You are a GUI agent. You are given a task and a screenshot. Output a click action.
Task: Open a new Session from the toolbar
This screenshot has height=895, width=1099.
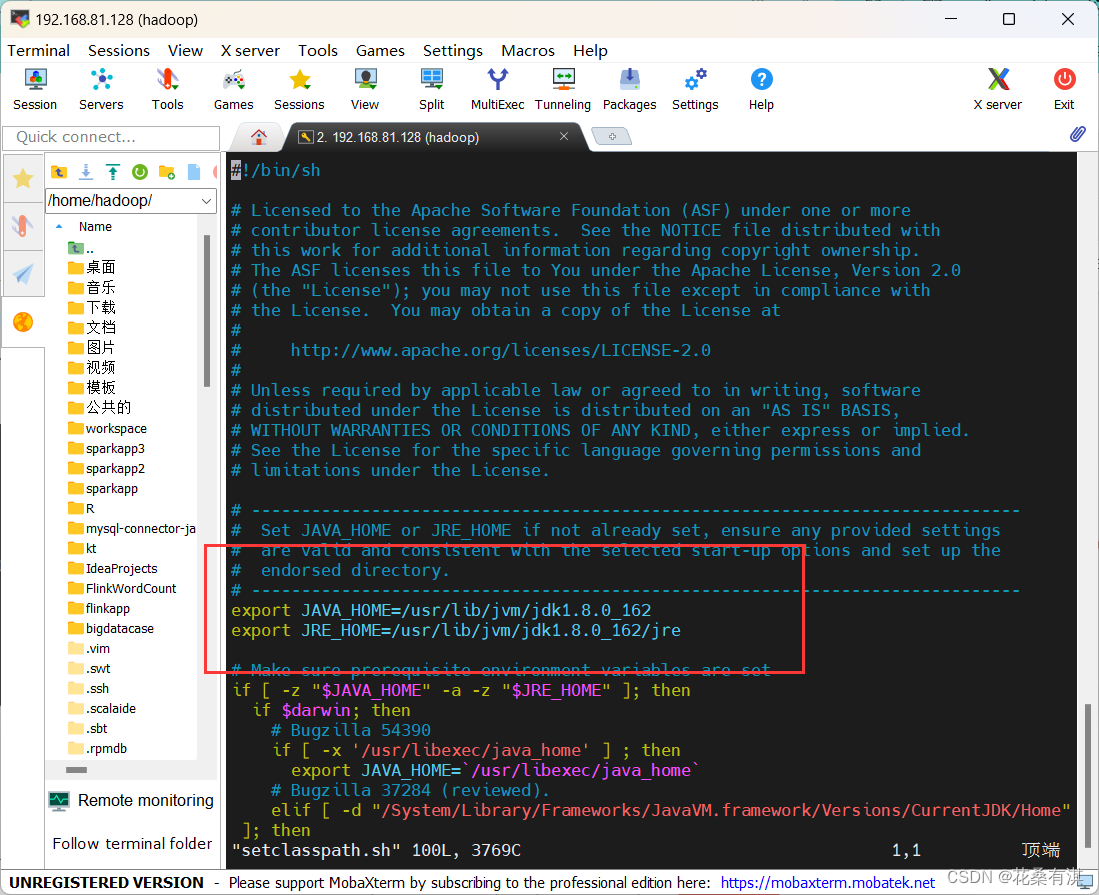click(34, 88)
